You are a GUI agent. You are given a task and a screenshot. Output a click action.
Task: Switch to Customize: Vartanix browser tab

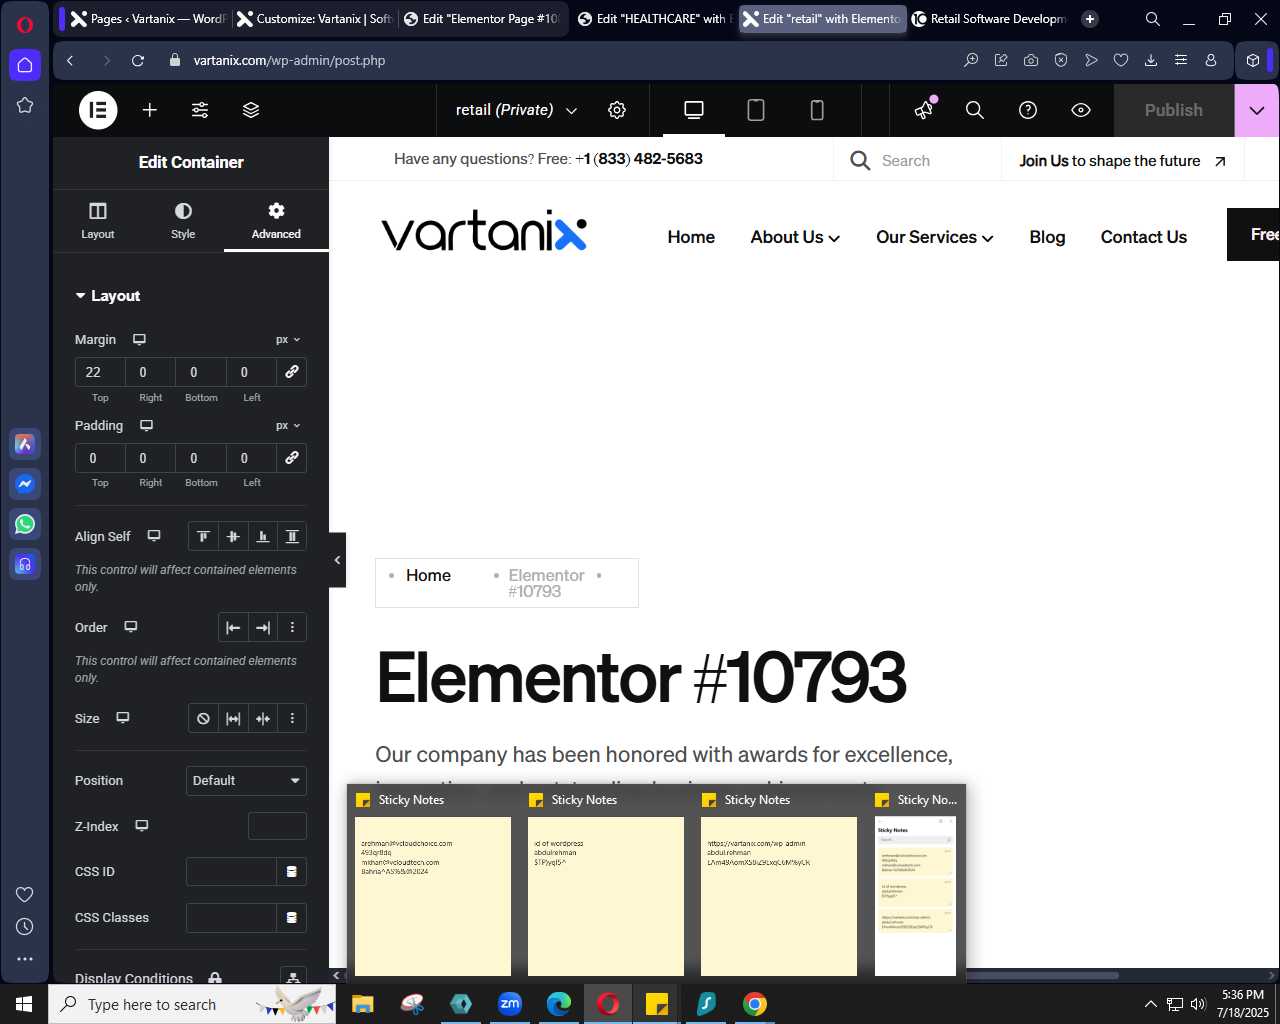[x=314, y=19]
